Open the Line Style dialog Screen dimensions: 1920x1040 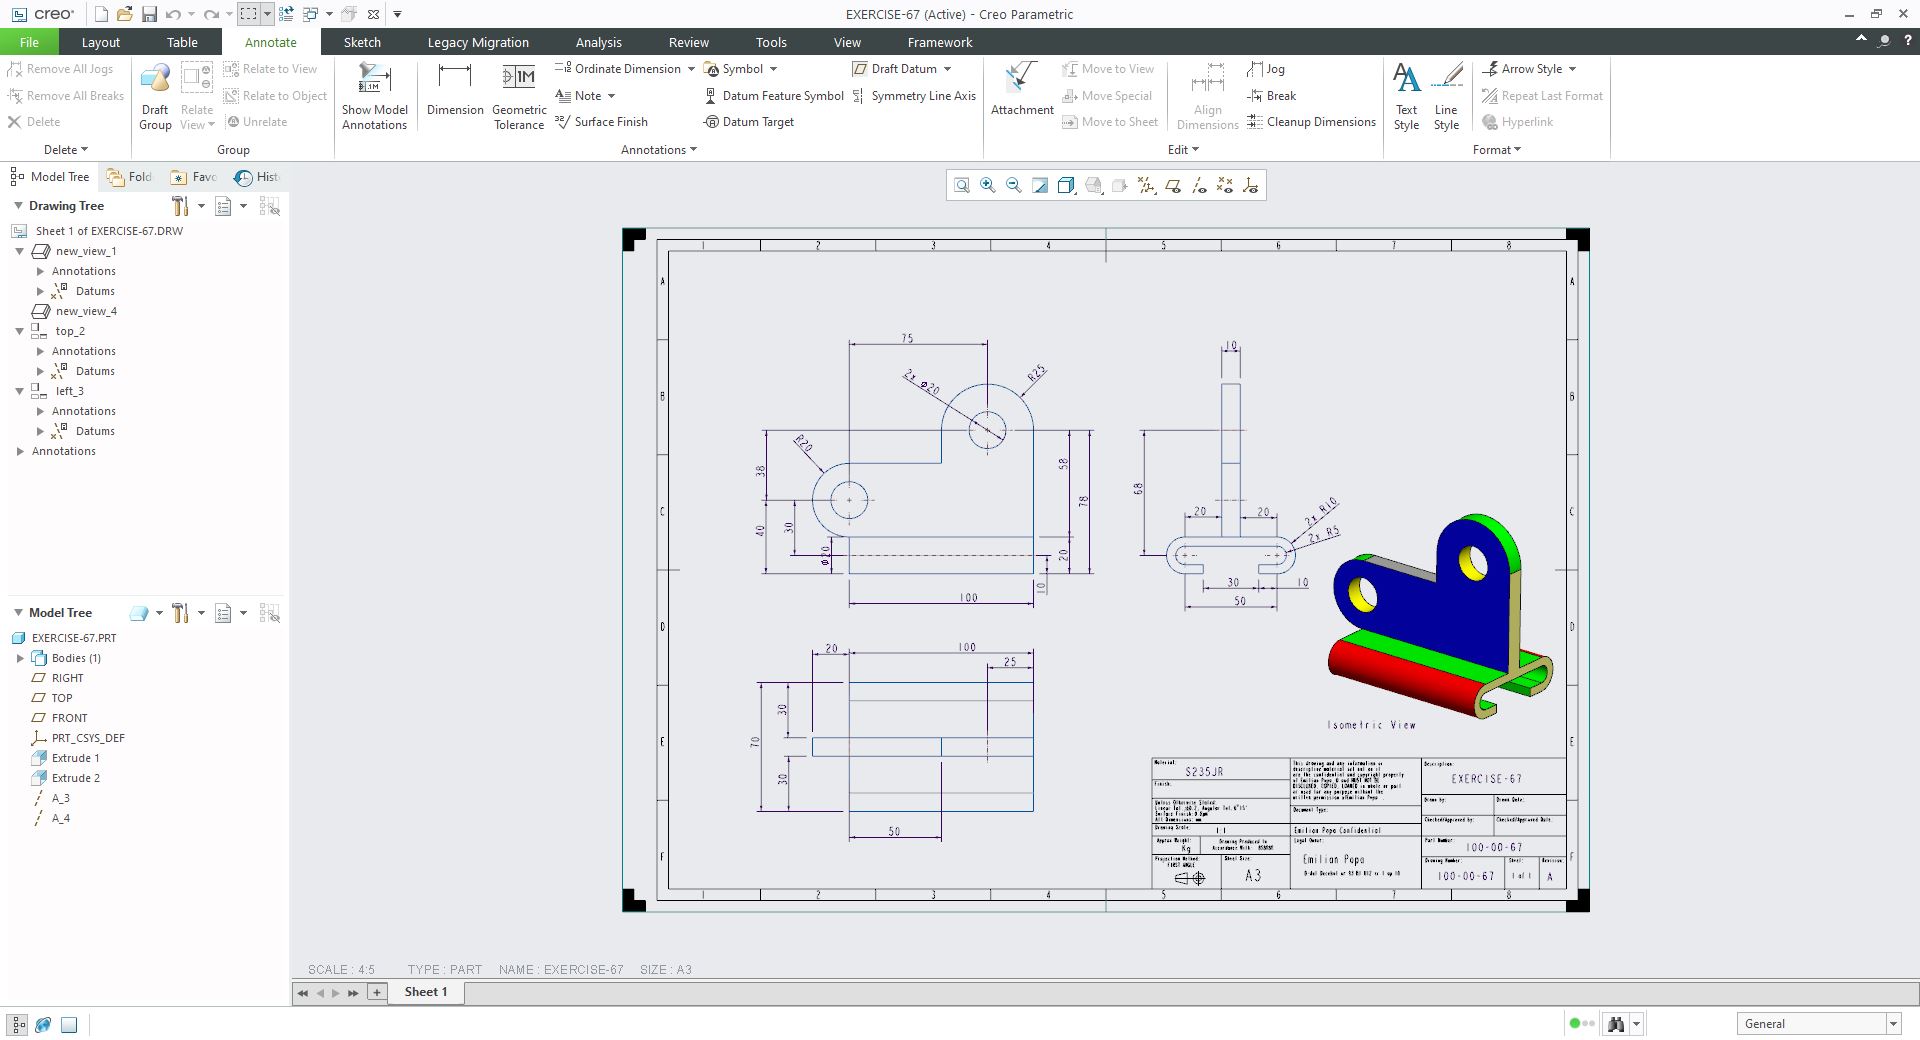pos(1446,96)
